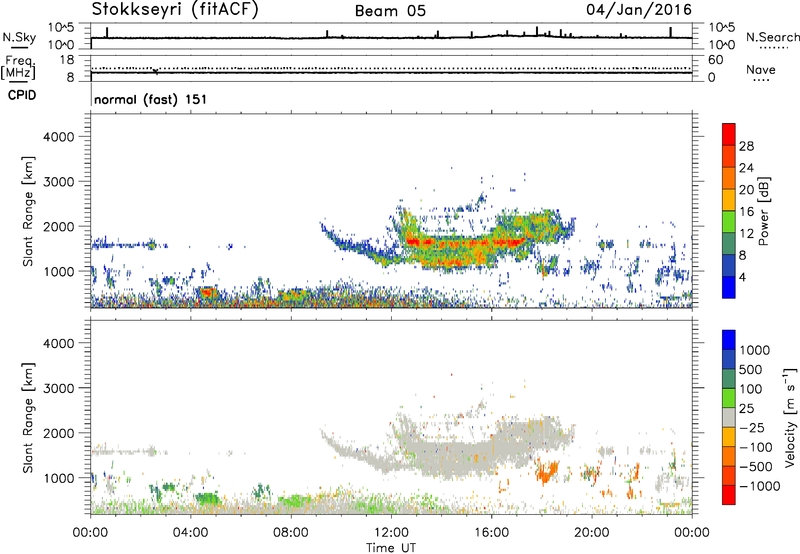Viewport: 800px width, 554px height.
Task: Click the 'N.Search' legend label
Action: [773, 37]
